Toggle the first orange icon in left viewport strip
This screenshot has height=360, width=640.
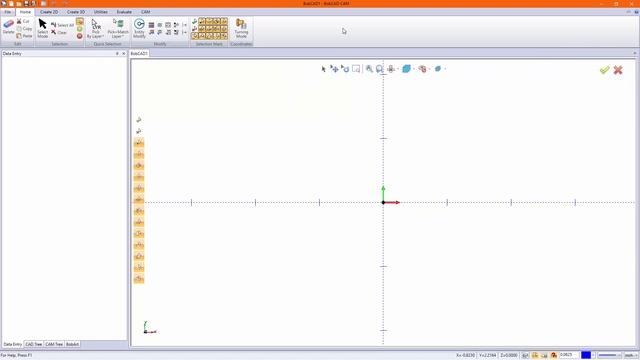pyautogui.click(x=139, y=143)
